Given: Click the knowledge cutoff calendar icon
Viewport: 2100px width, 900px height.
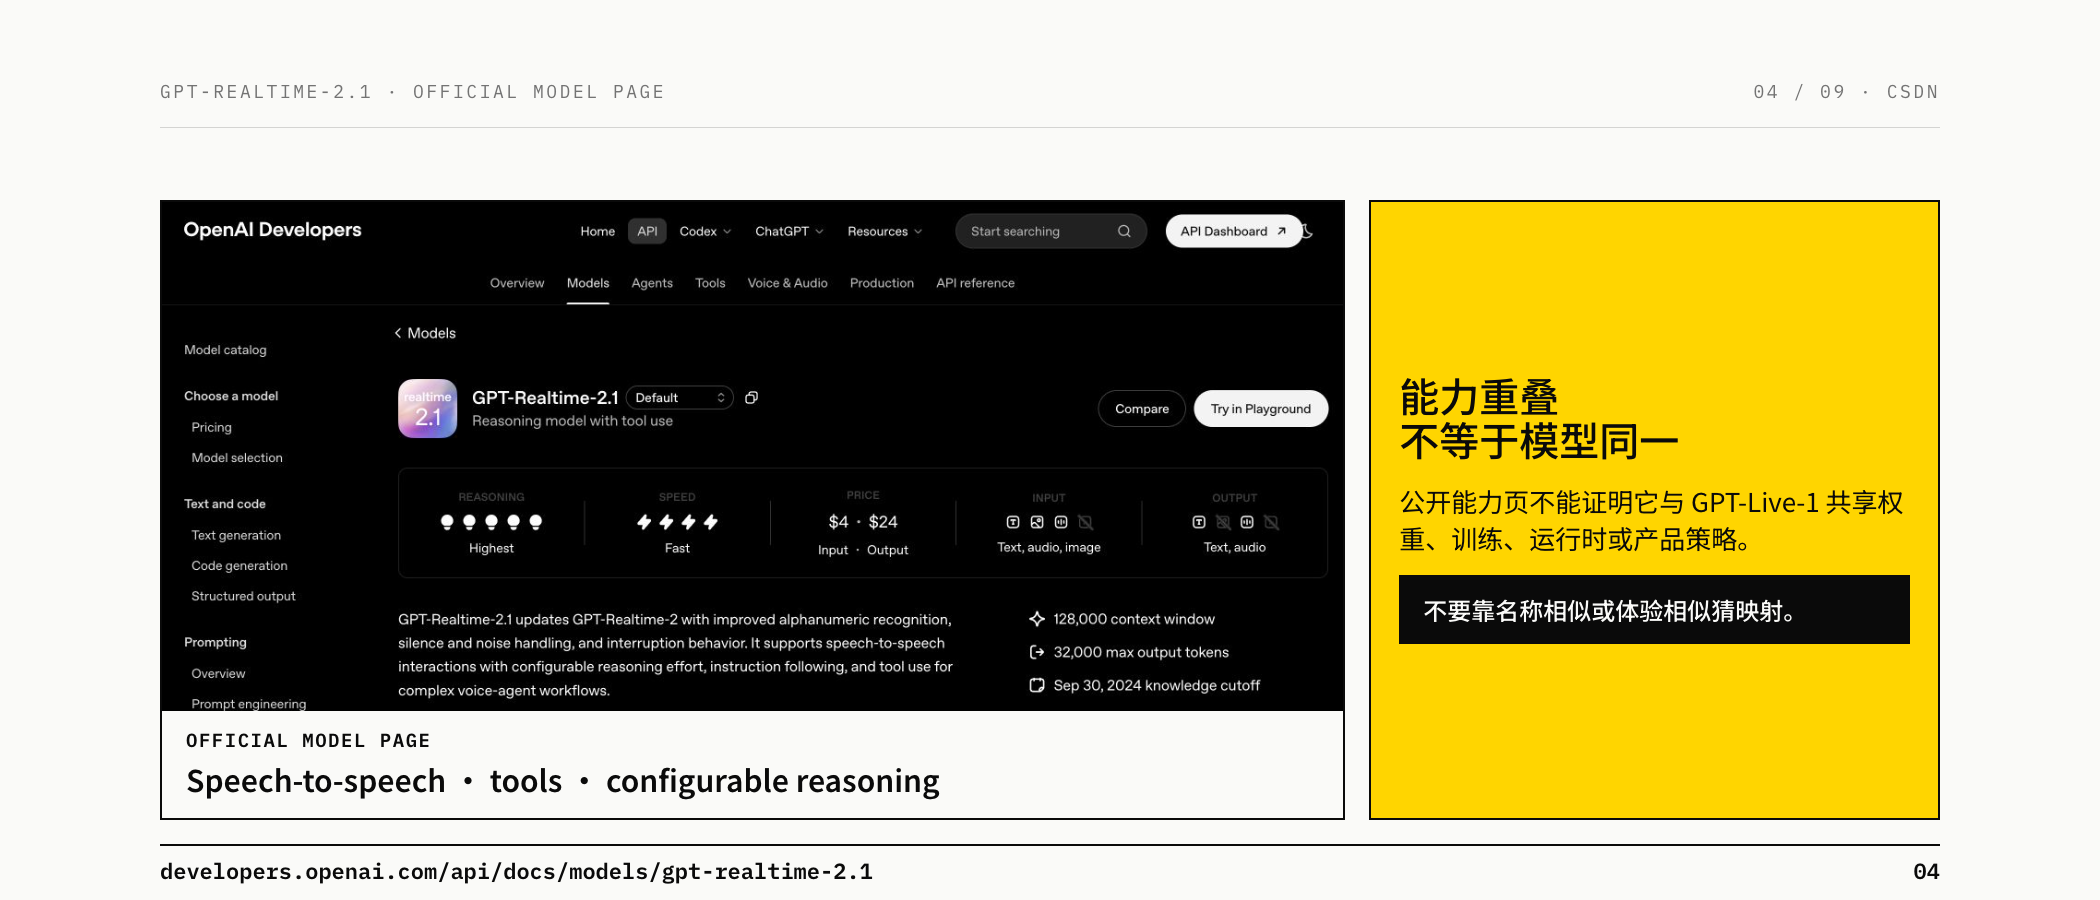Looking at the screenshot, I should coord(1037,685).
